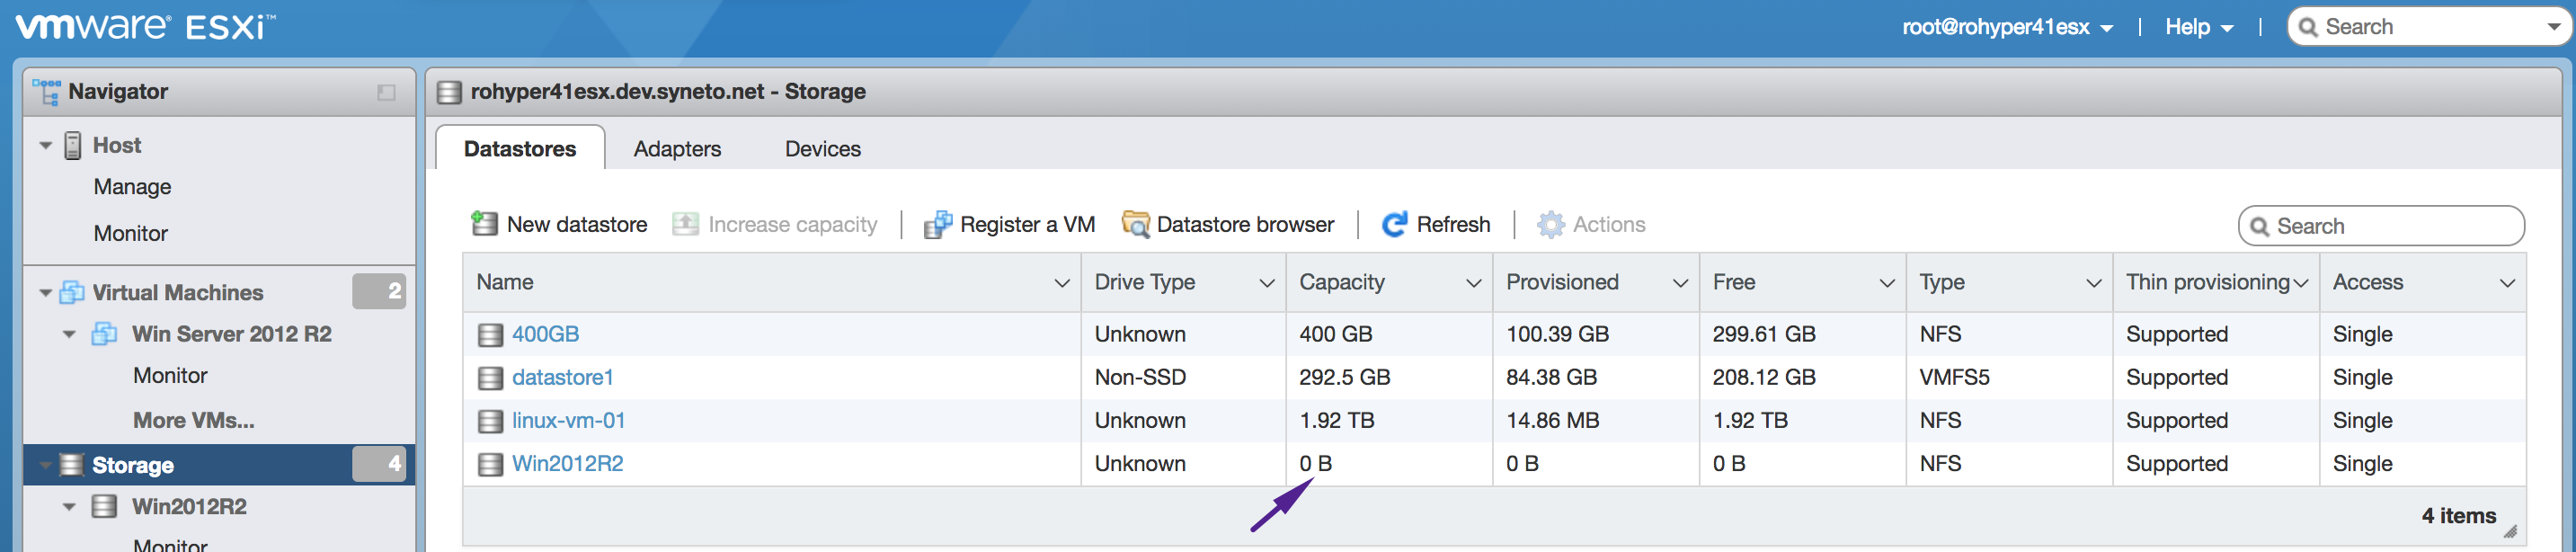Click the Win2012R2 row icon in table
2576x552 pixels.
pyautogui.click(x=490, y=464)
